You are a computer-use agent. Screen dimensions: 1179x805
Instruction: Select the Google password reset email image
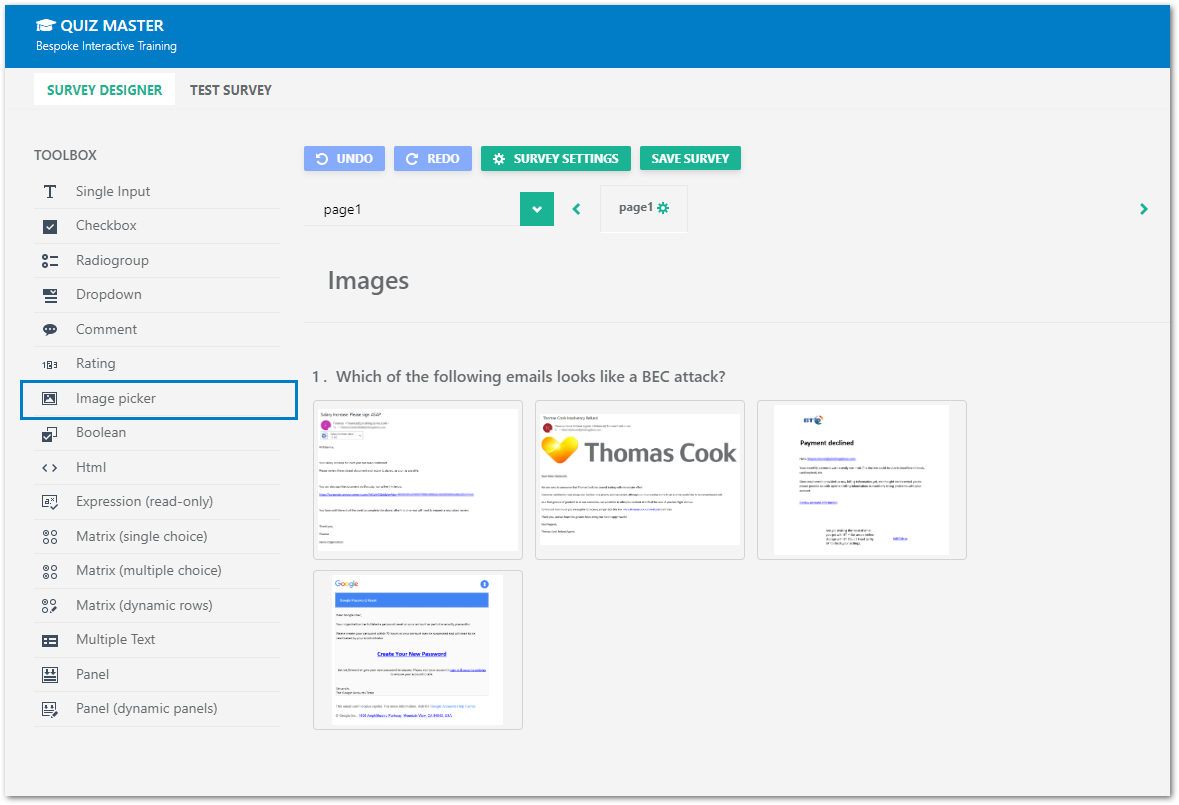click(x=418, y=650)
